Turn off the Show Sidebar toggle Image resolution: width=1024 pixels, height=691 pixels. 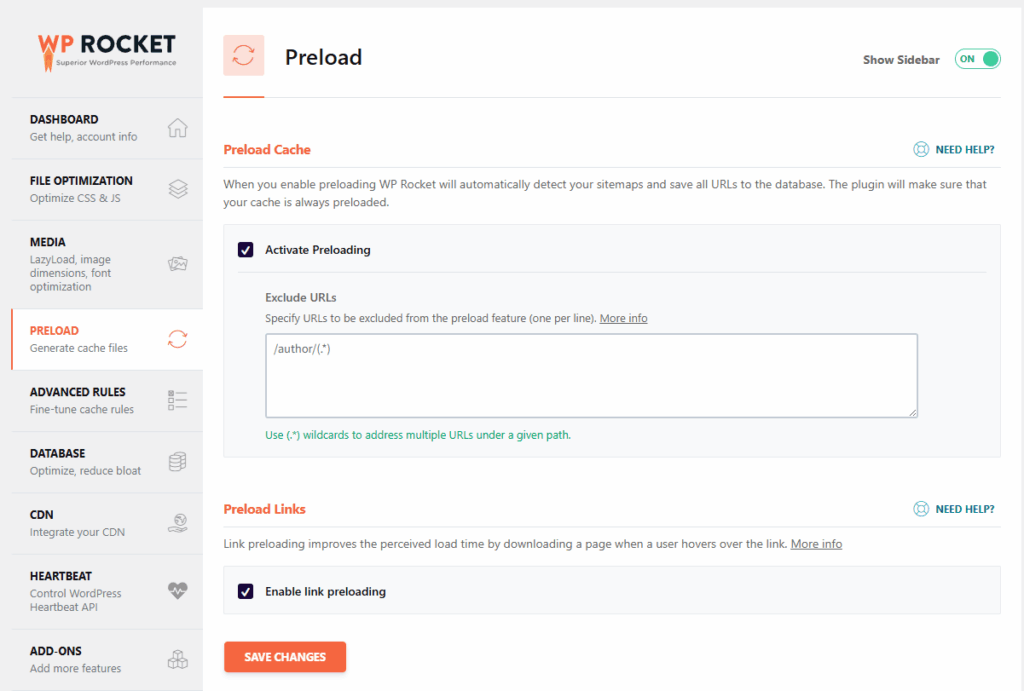coord(977,59)
